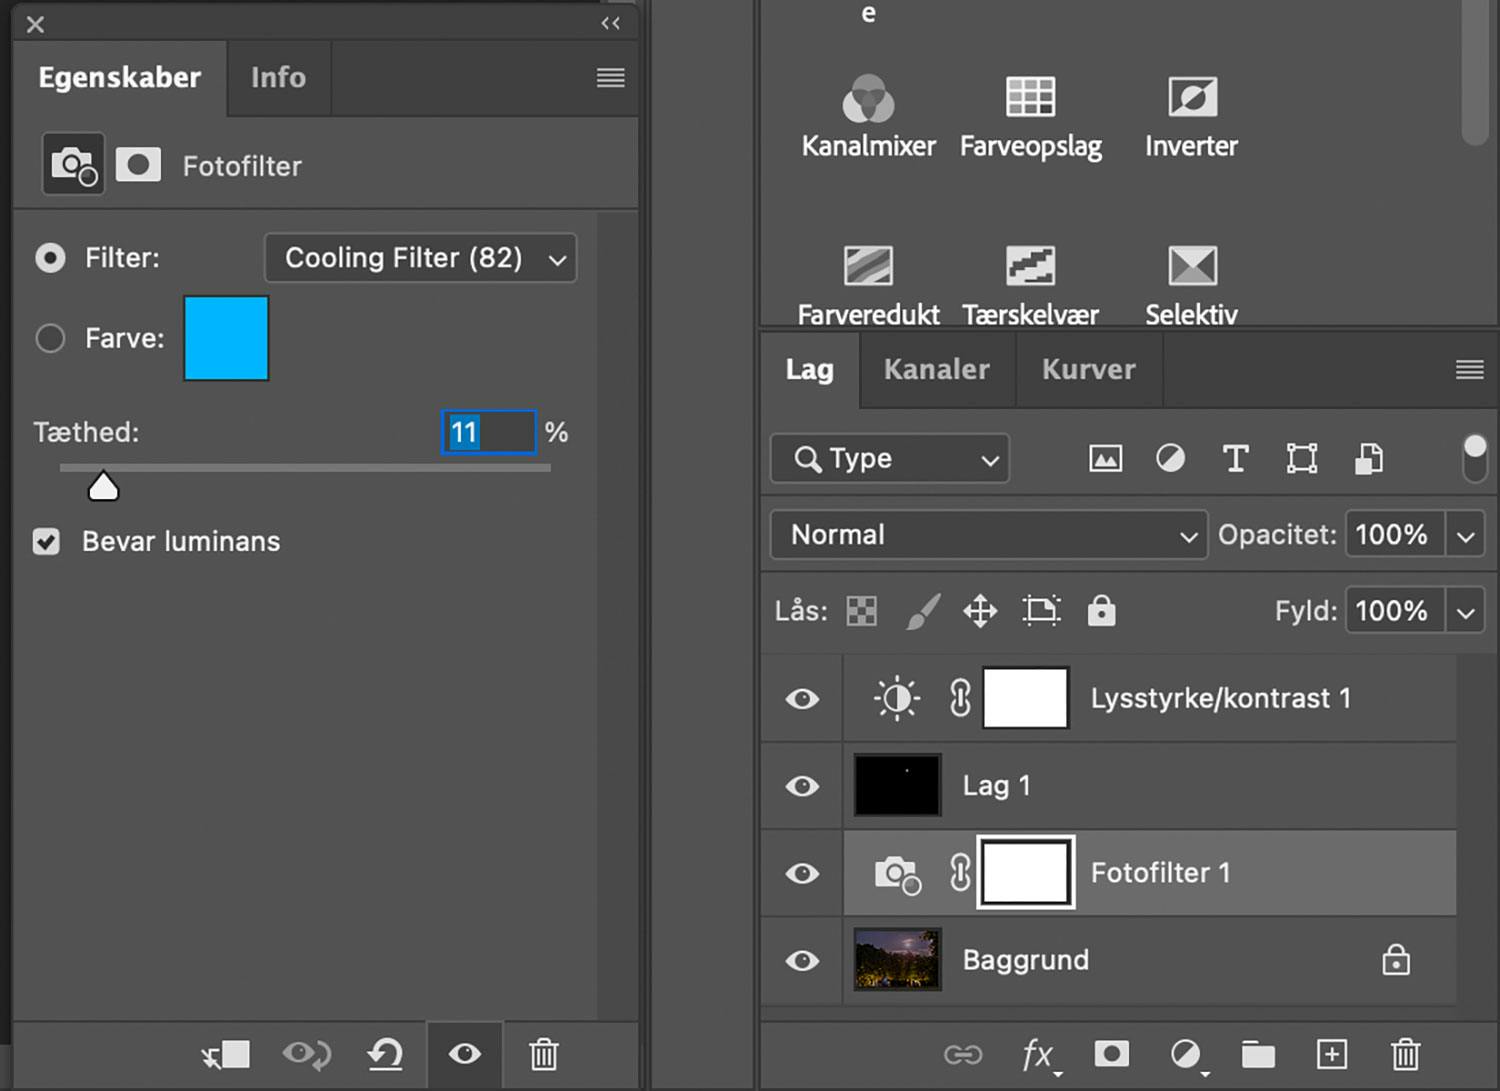Add layer mask to selected layer
This screenshot has height=1091, width=1500.
point(1111,1054)
